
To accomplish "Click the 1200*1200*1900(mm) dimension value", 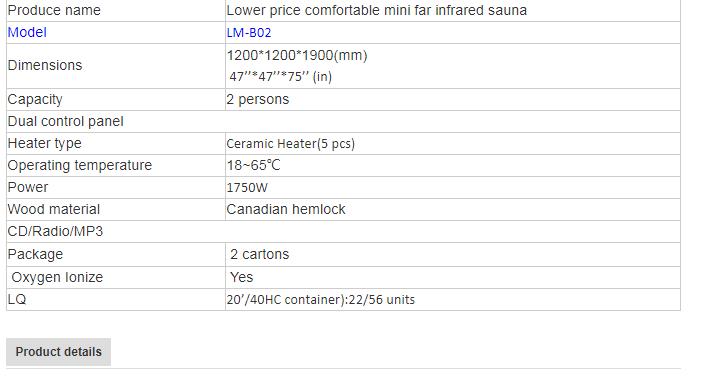I will click(x=297, y=56).
